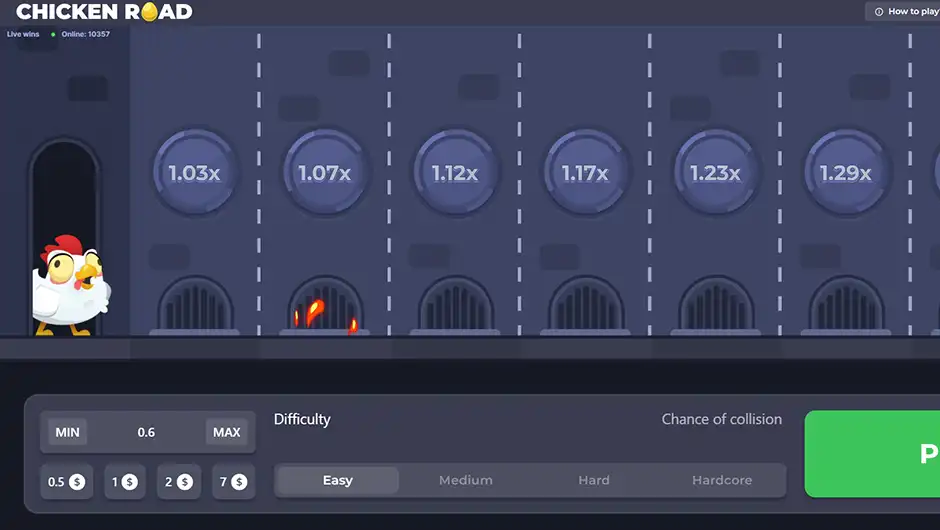Select Hard difficulty
The width and height of the screenshot is (940, 530).
coord(594,480)
